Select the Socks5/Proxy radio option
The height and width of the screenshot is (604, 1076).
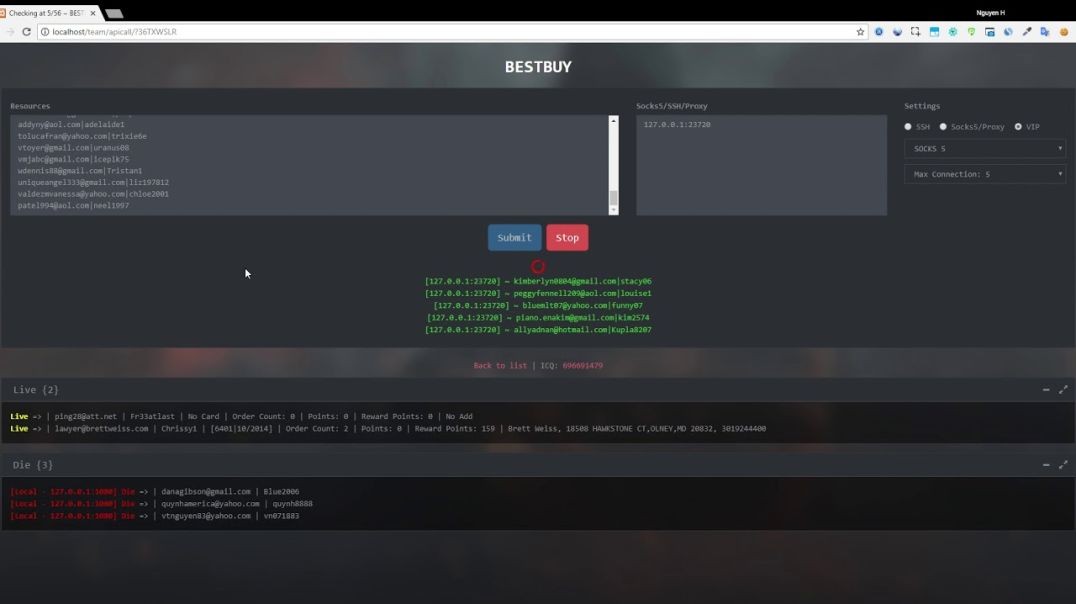943,126
